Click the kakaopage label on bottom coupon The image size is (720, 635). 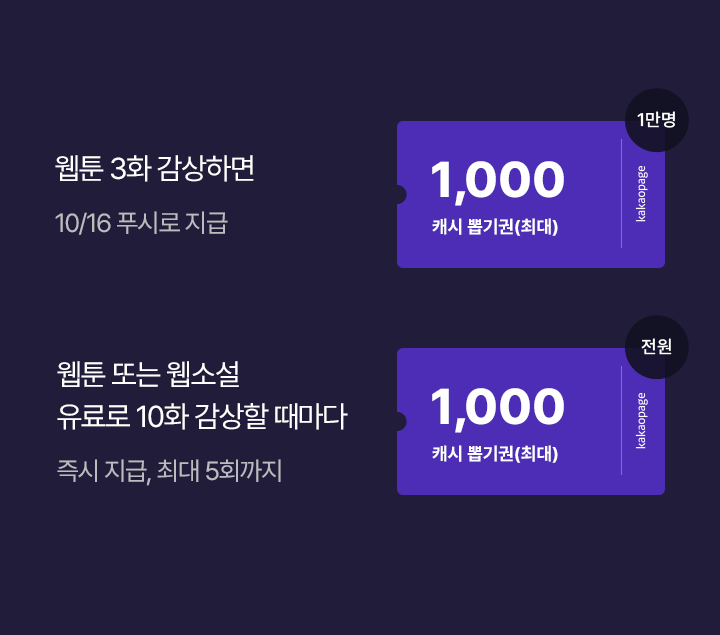coord(641,421)
